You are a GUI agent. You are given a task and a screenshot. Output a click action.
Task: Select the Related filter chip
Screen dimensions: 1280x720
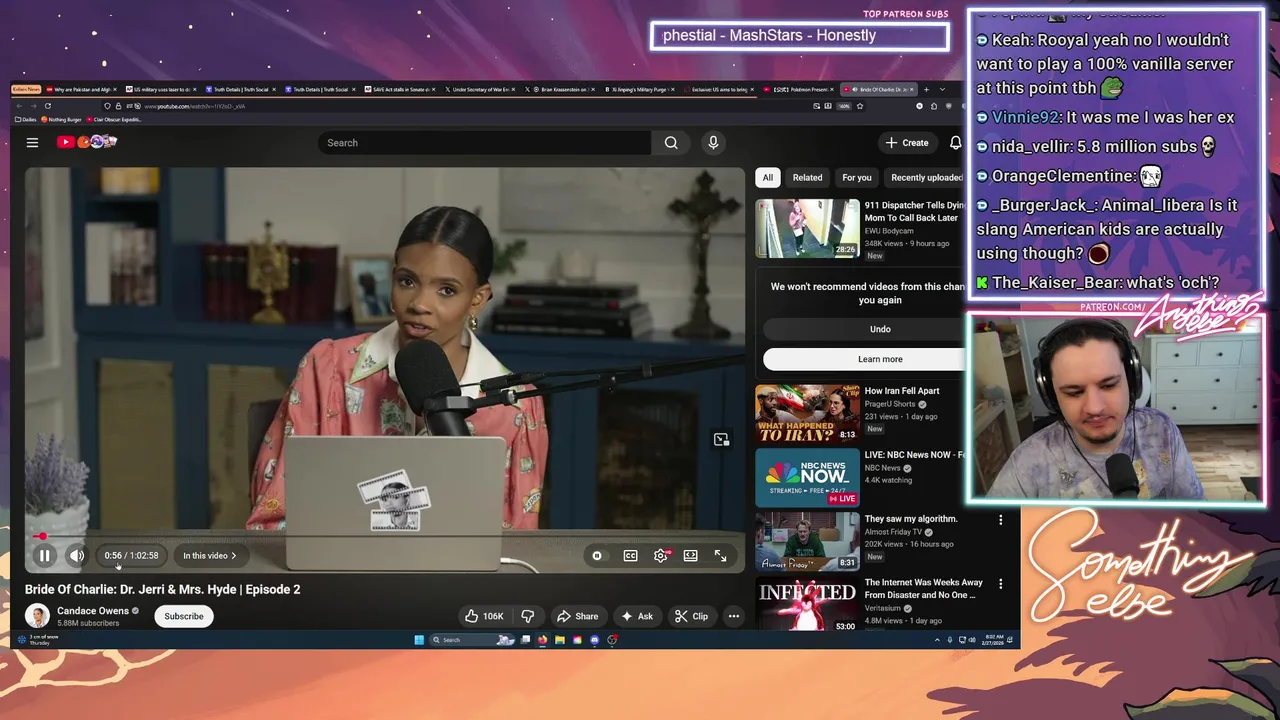point(807,178)
